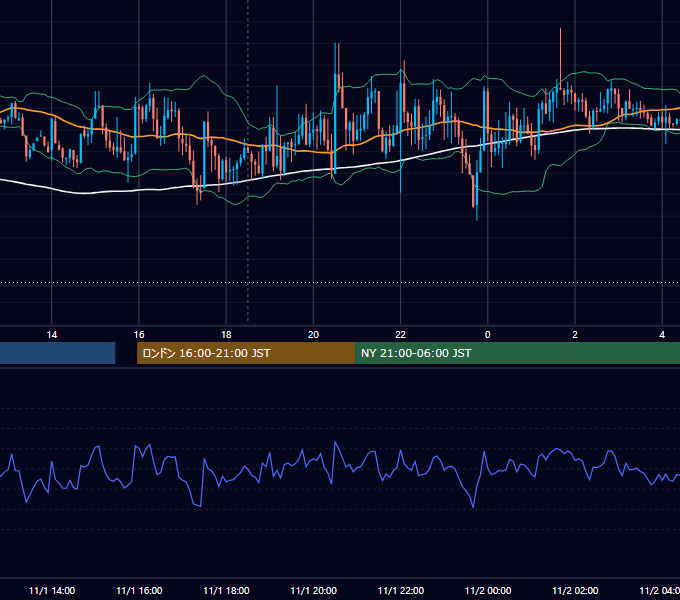680x600 pixels.
Task: Click the 11/1 18:00 date label
Action: [226, 590]
